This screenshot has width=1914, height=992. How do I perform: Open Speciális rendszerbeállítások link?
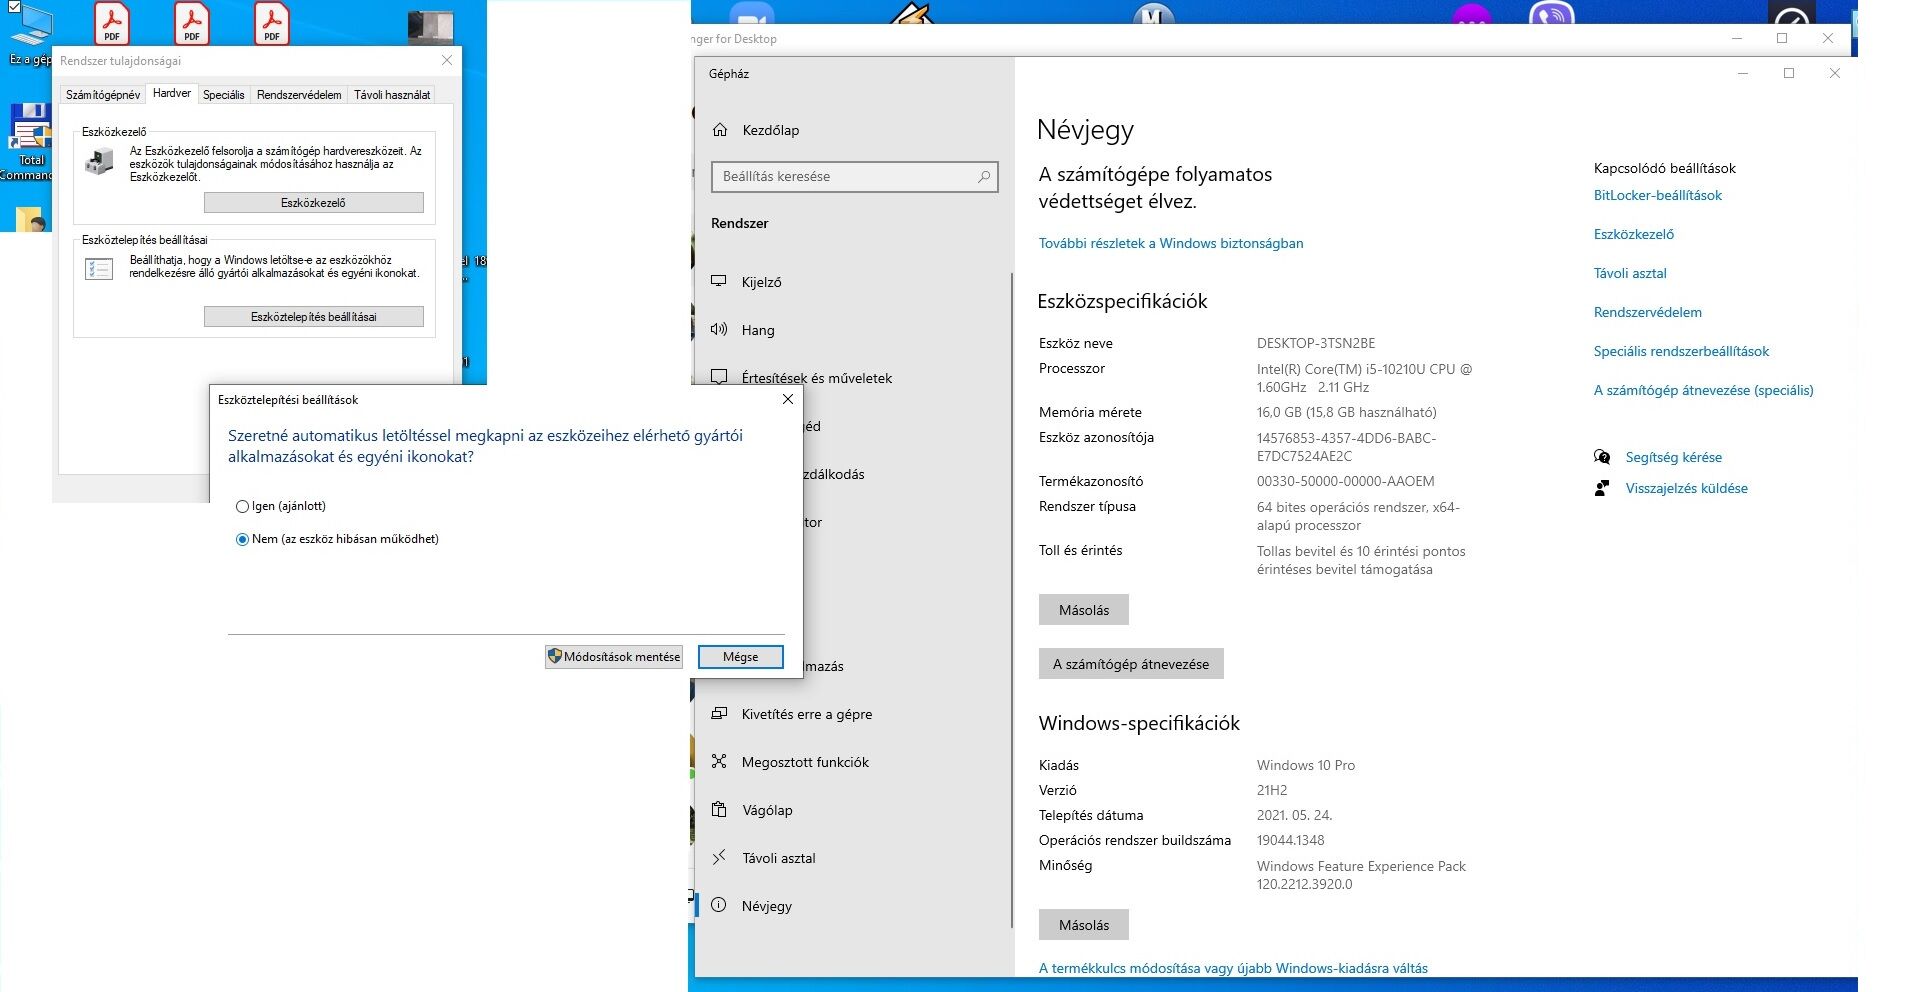(x=1681, y=351)
